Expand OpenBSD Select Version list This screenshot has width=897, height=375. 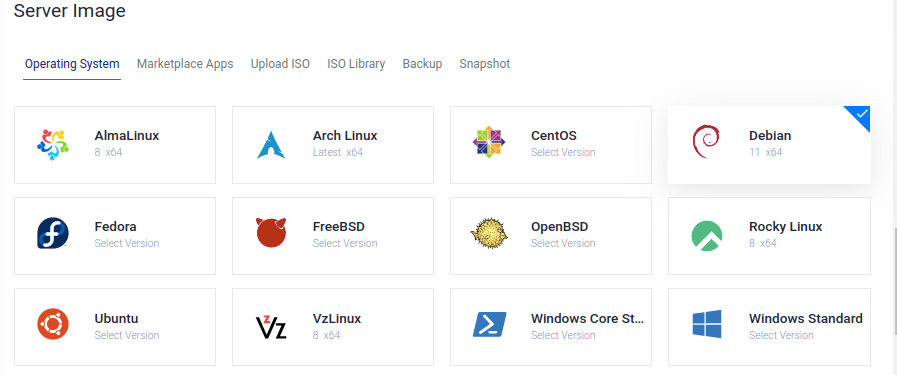(563, 244)
